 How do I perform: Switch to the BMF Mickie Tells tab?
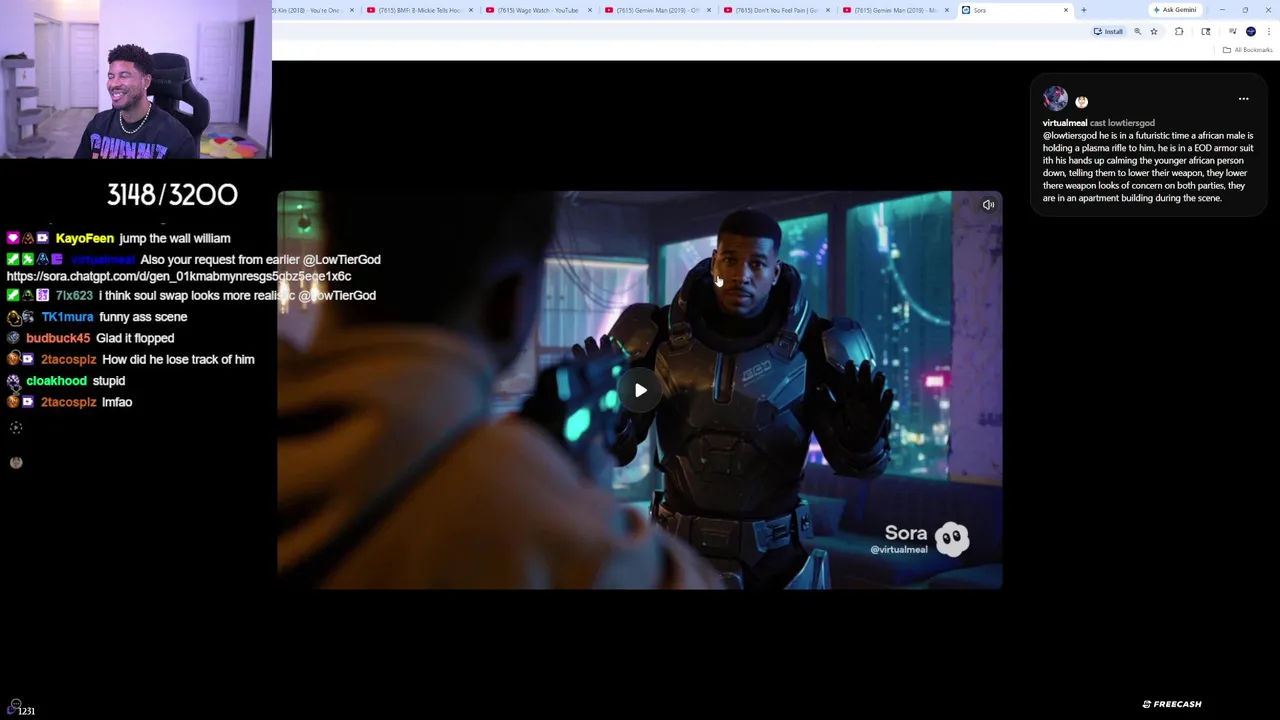(x=420, y=10)
